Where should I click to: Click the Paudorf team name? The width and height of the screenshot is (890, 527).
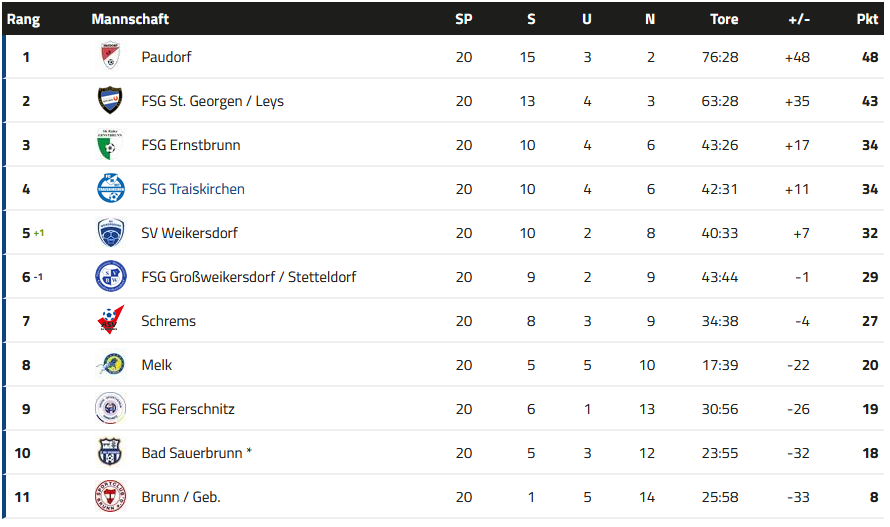point(166,57)
